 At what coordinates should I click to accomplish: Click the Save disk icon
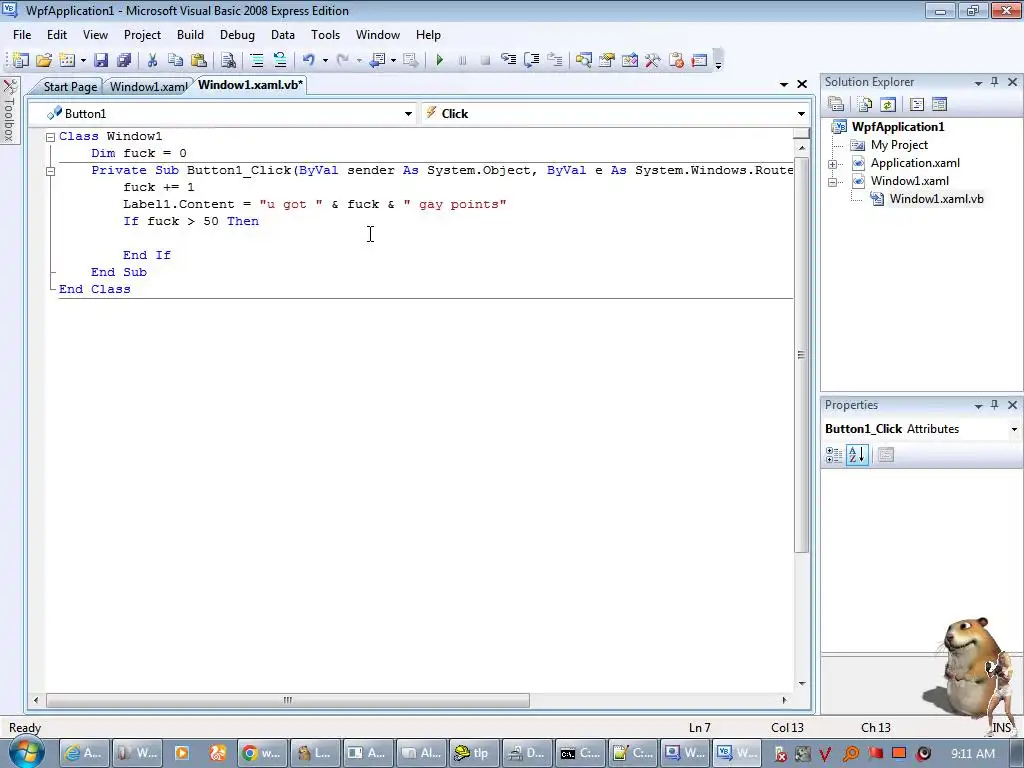point(101,60)
